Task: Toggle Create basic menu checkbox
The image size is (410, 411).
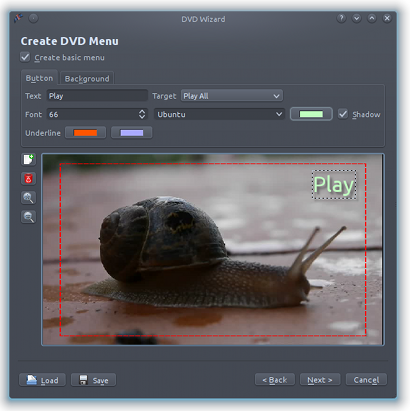Action: 25,57
